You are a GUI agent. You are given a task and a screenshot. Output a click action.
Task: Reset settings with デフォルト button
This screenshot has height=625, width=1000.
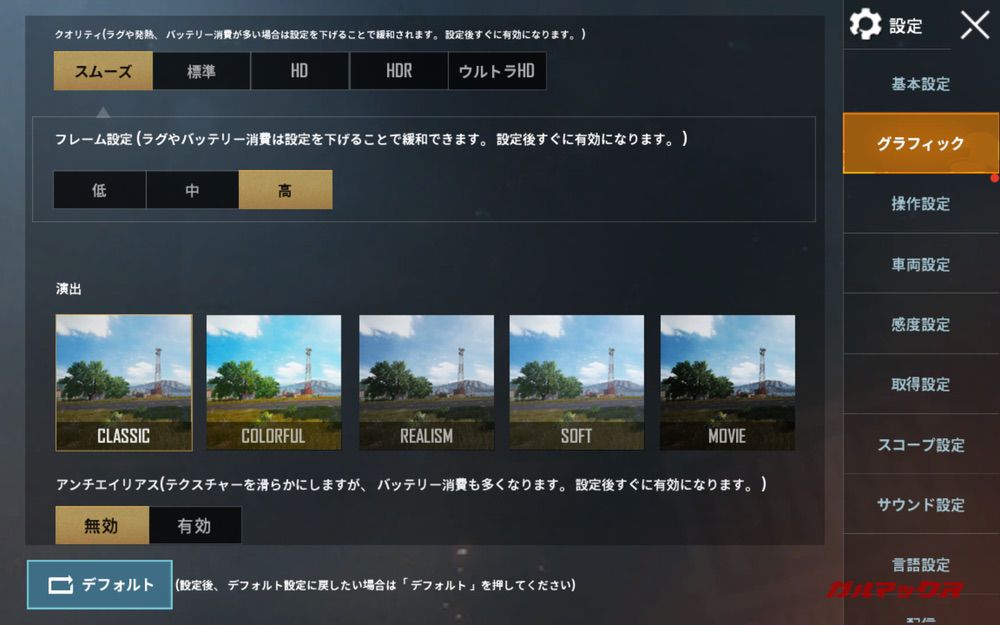[x=99, y=584]
